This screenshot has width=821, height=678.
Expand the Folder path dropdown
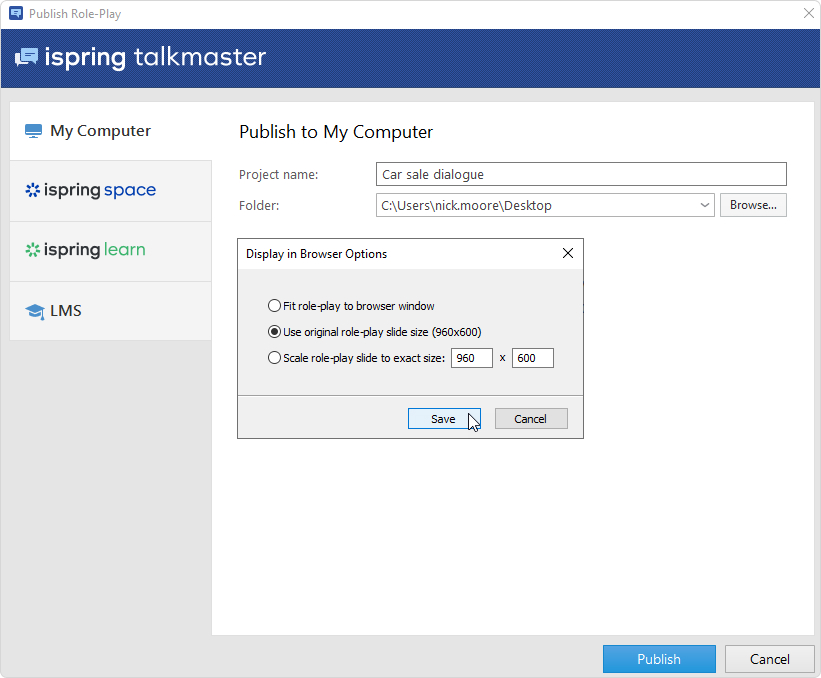(x=706, y=205)
